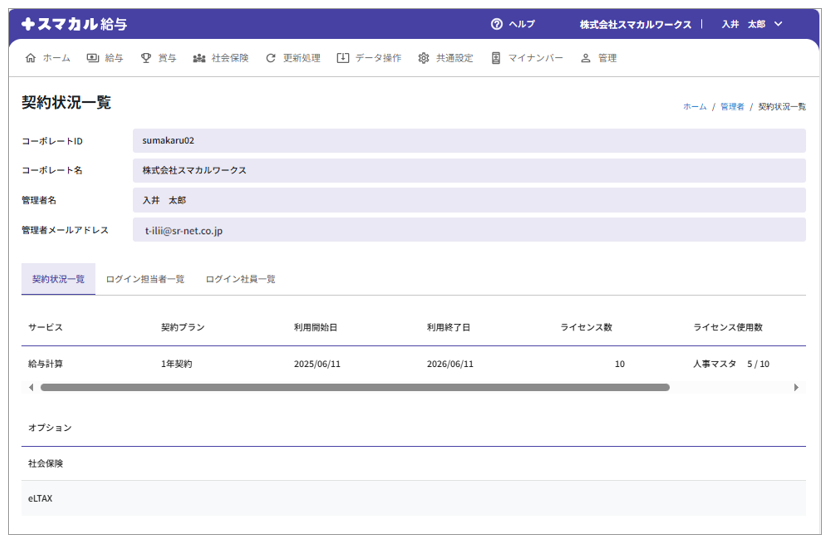830x545 pixels.
Task: Click the left scroll arrow of table
Action: click(x=30, y=387)
